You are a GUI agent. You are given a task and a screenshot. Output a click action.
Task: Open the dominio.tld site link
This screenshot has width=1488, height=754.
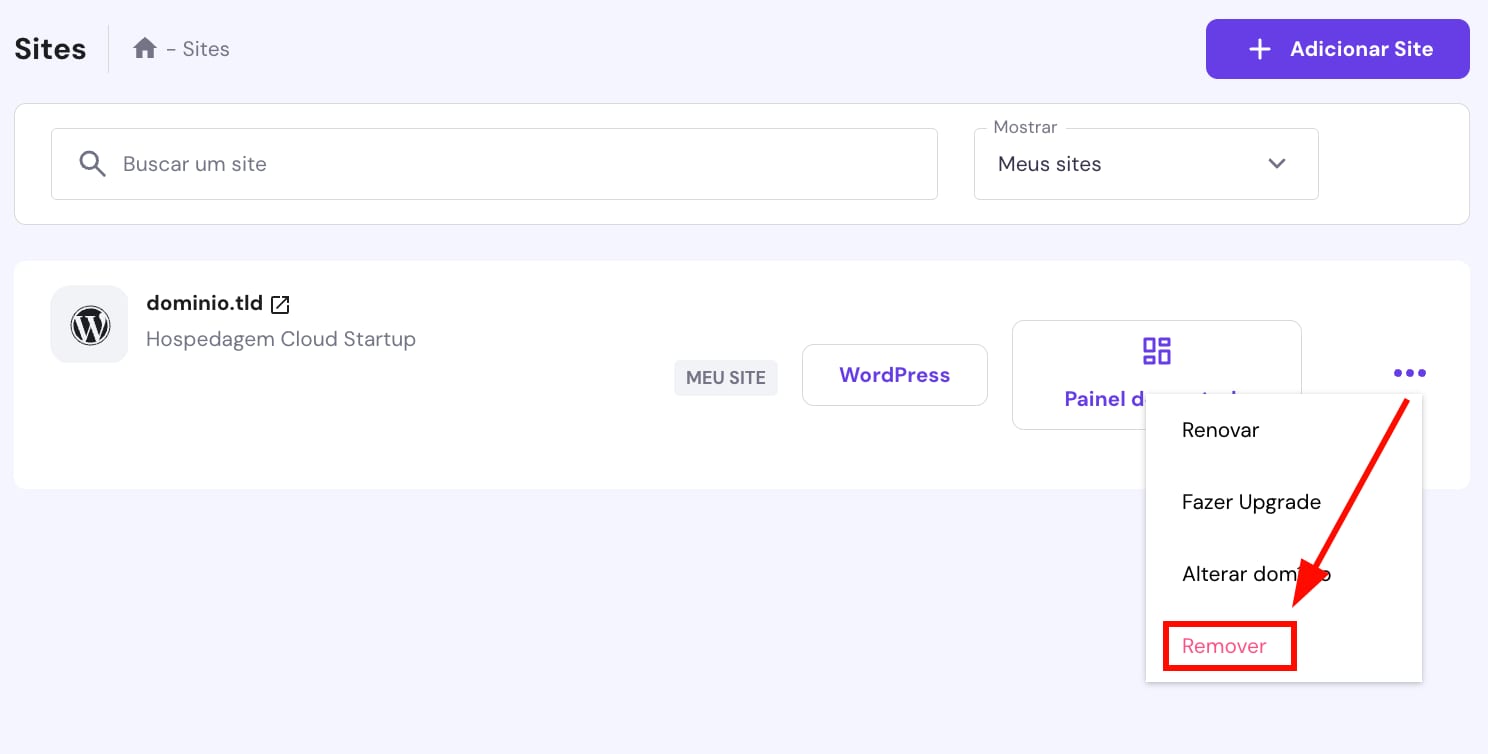click(204, 303)
